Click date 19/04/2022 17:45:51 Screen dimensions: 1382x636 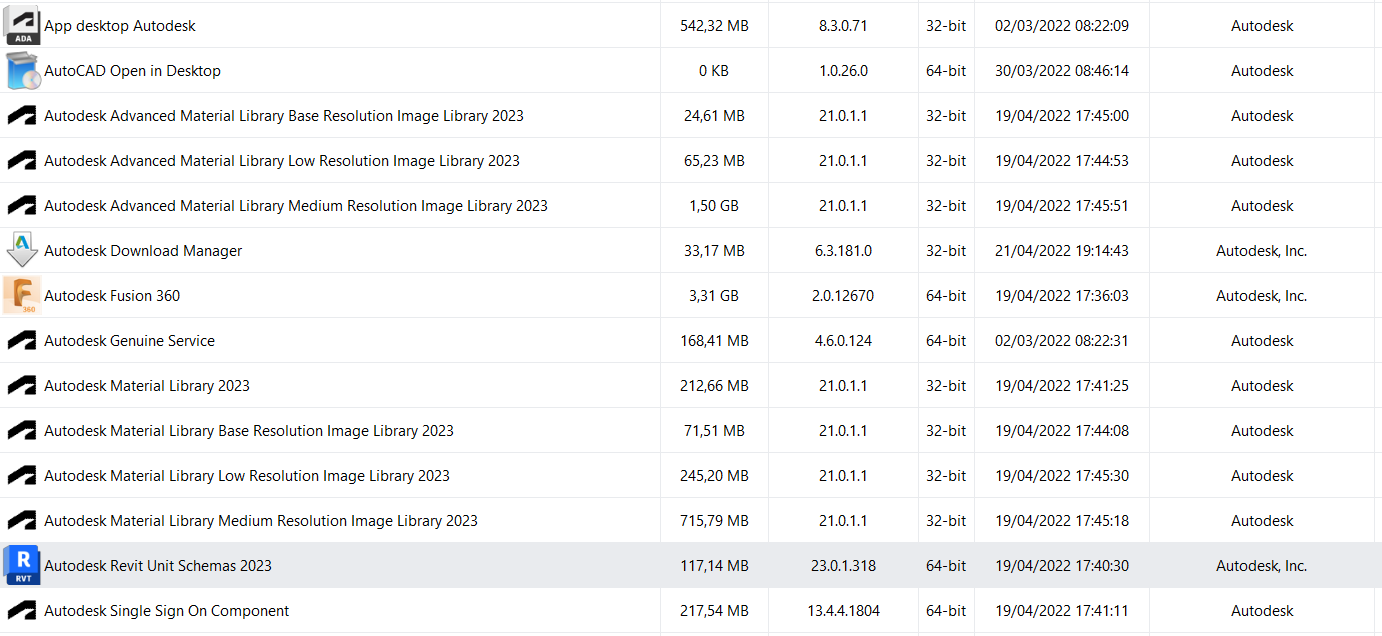click(1062, 206)
